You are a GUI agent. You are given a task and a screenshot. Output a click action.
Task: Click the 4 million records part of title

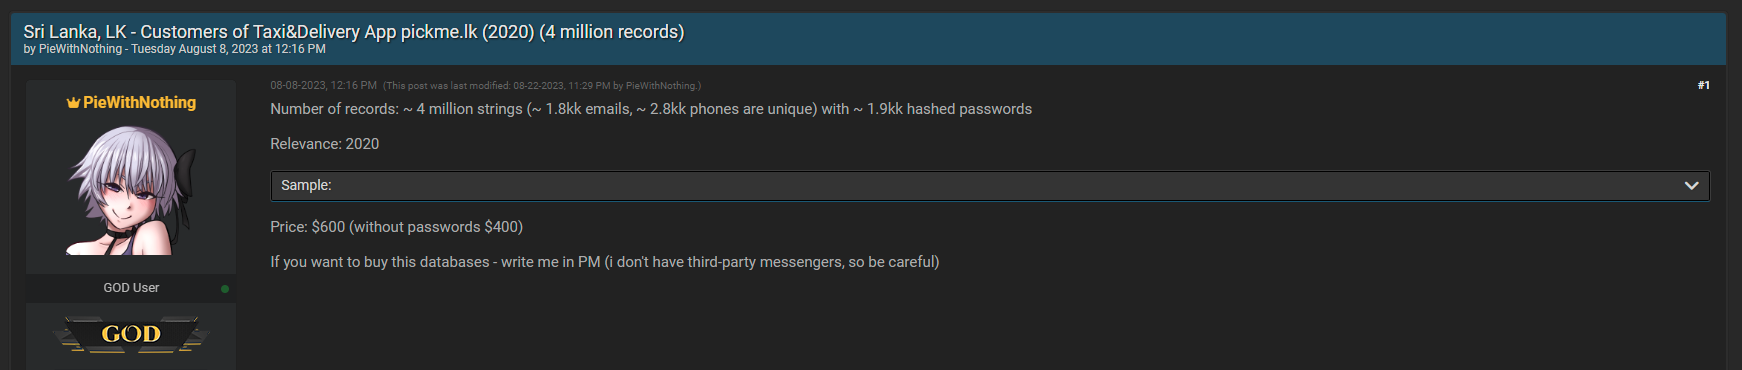612,32
